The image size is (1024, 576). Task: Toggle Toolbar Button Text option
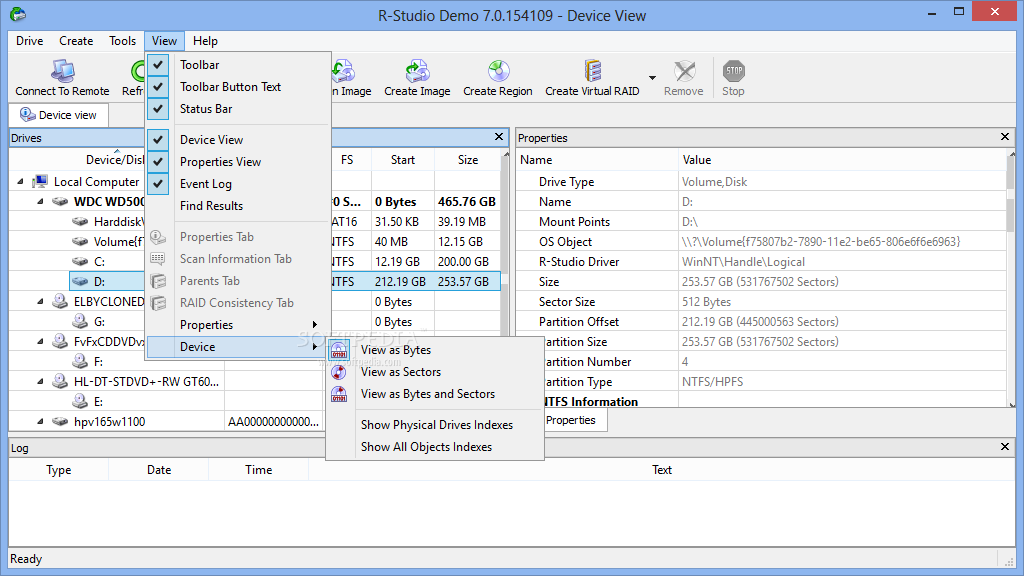click(x=158, y=87)
